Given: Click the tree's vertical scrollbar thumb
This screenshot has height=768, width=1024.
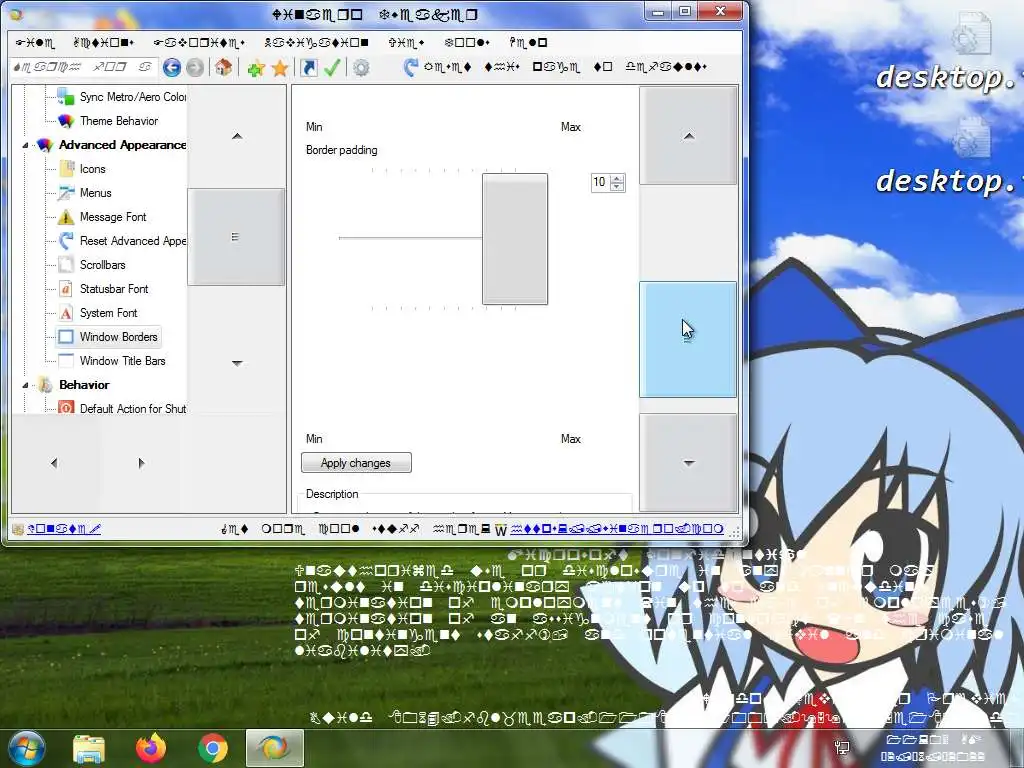Looking at the screenshot, I should (236, 236).
